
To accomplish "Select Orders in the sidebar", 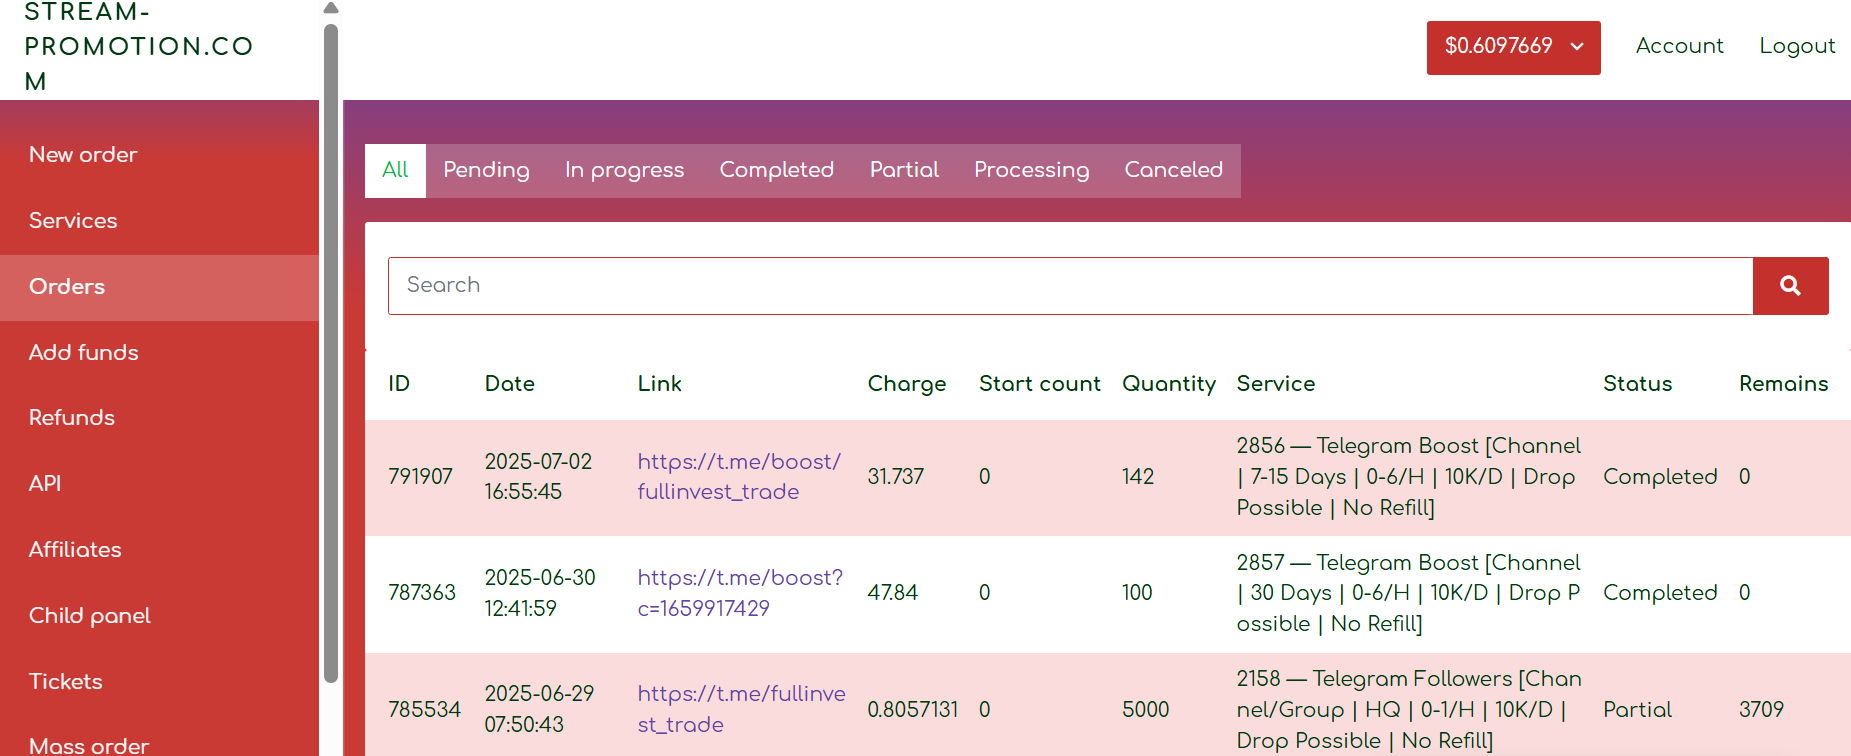I will point(160,287).
